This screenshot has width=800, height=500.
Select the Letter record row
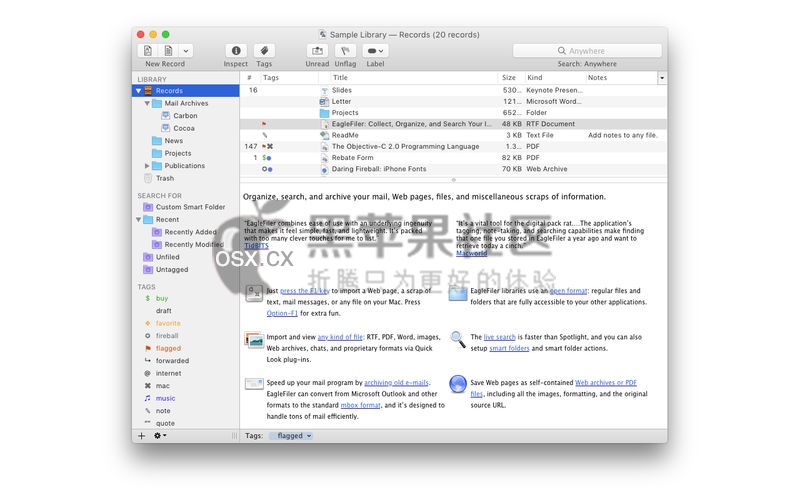[x=453, y=102]
